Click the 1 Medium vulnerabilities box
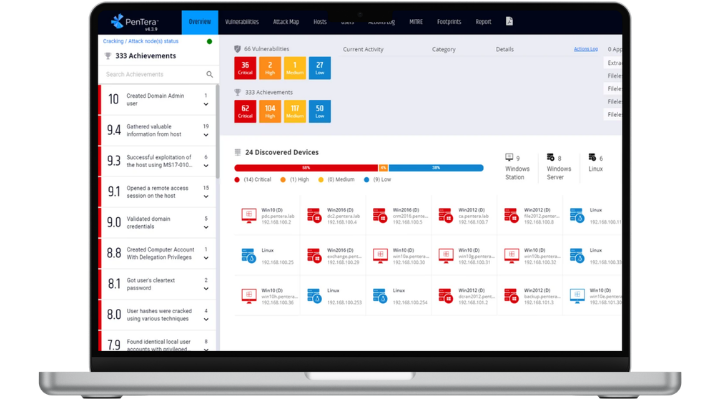 tap(295, 68)
